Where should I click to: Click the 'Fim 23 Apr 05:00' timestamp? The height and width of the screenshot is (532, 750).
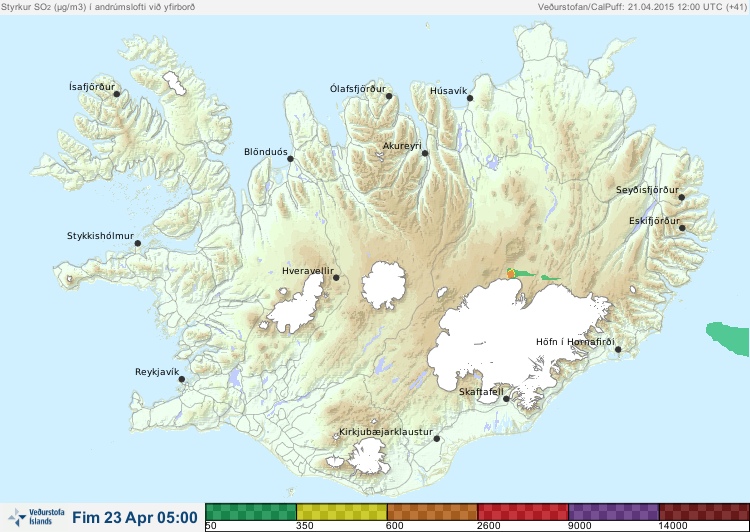tap(135, 517)
